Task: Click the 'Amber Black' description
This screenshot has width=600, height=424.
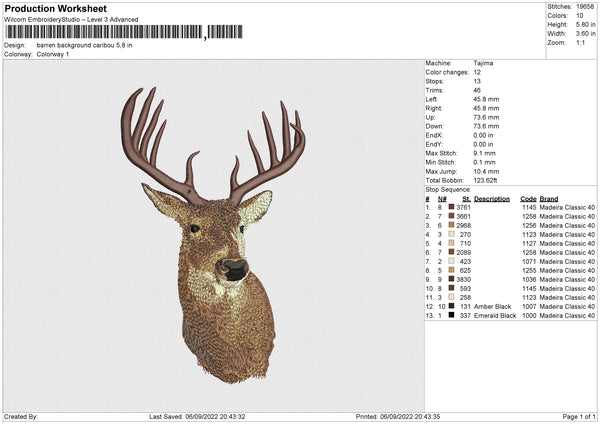Action: [492, 307]
